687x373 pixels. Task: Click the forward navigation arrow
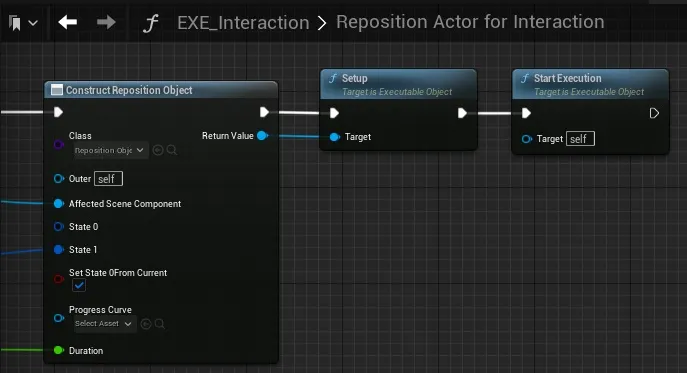(x=106, y=22)
